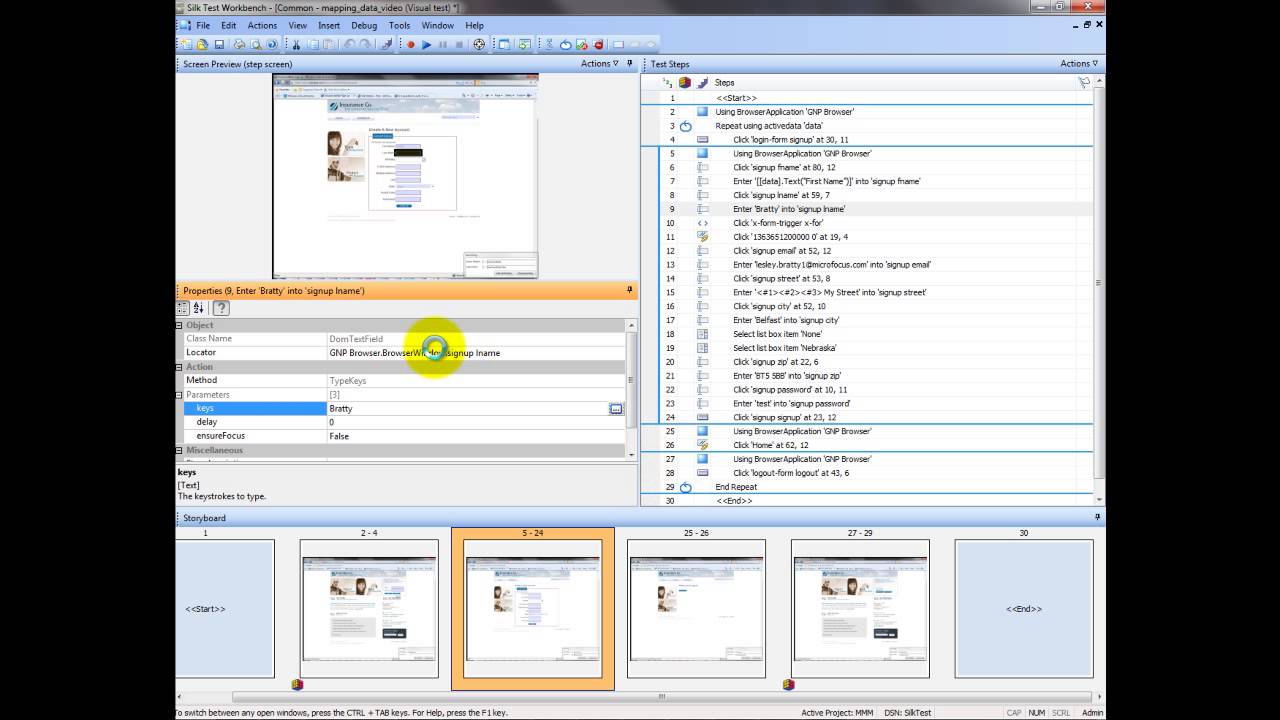Pin the Storyboard panel with pushpin
1280x720 pixels.
pyautogui.click(x=1097, y=517)
